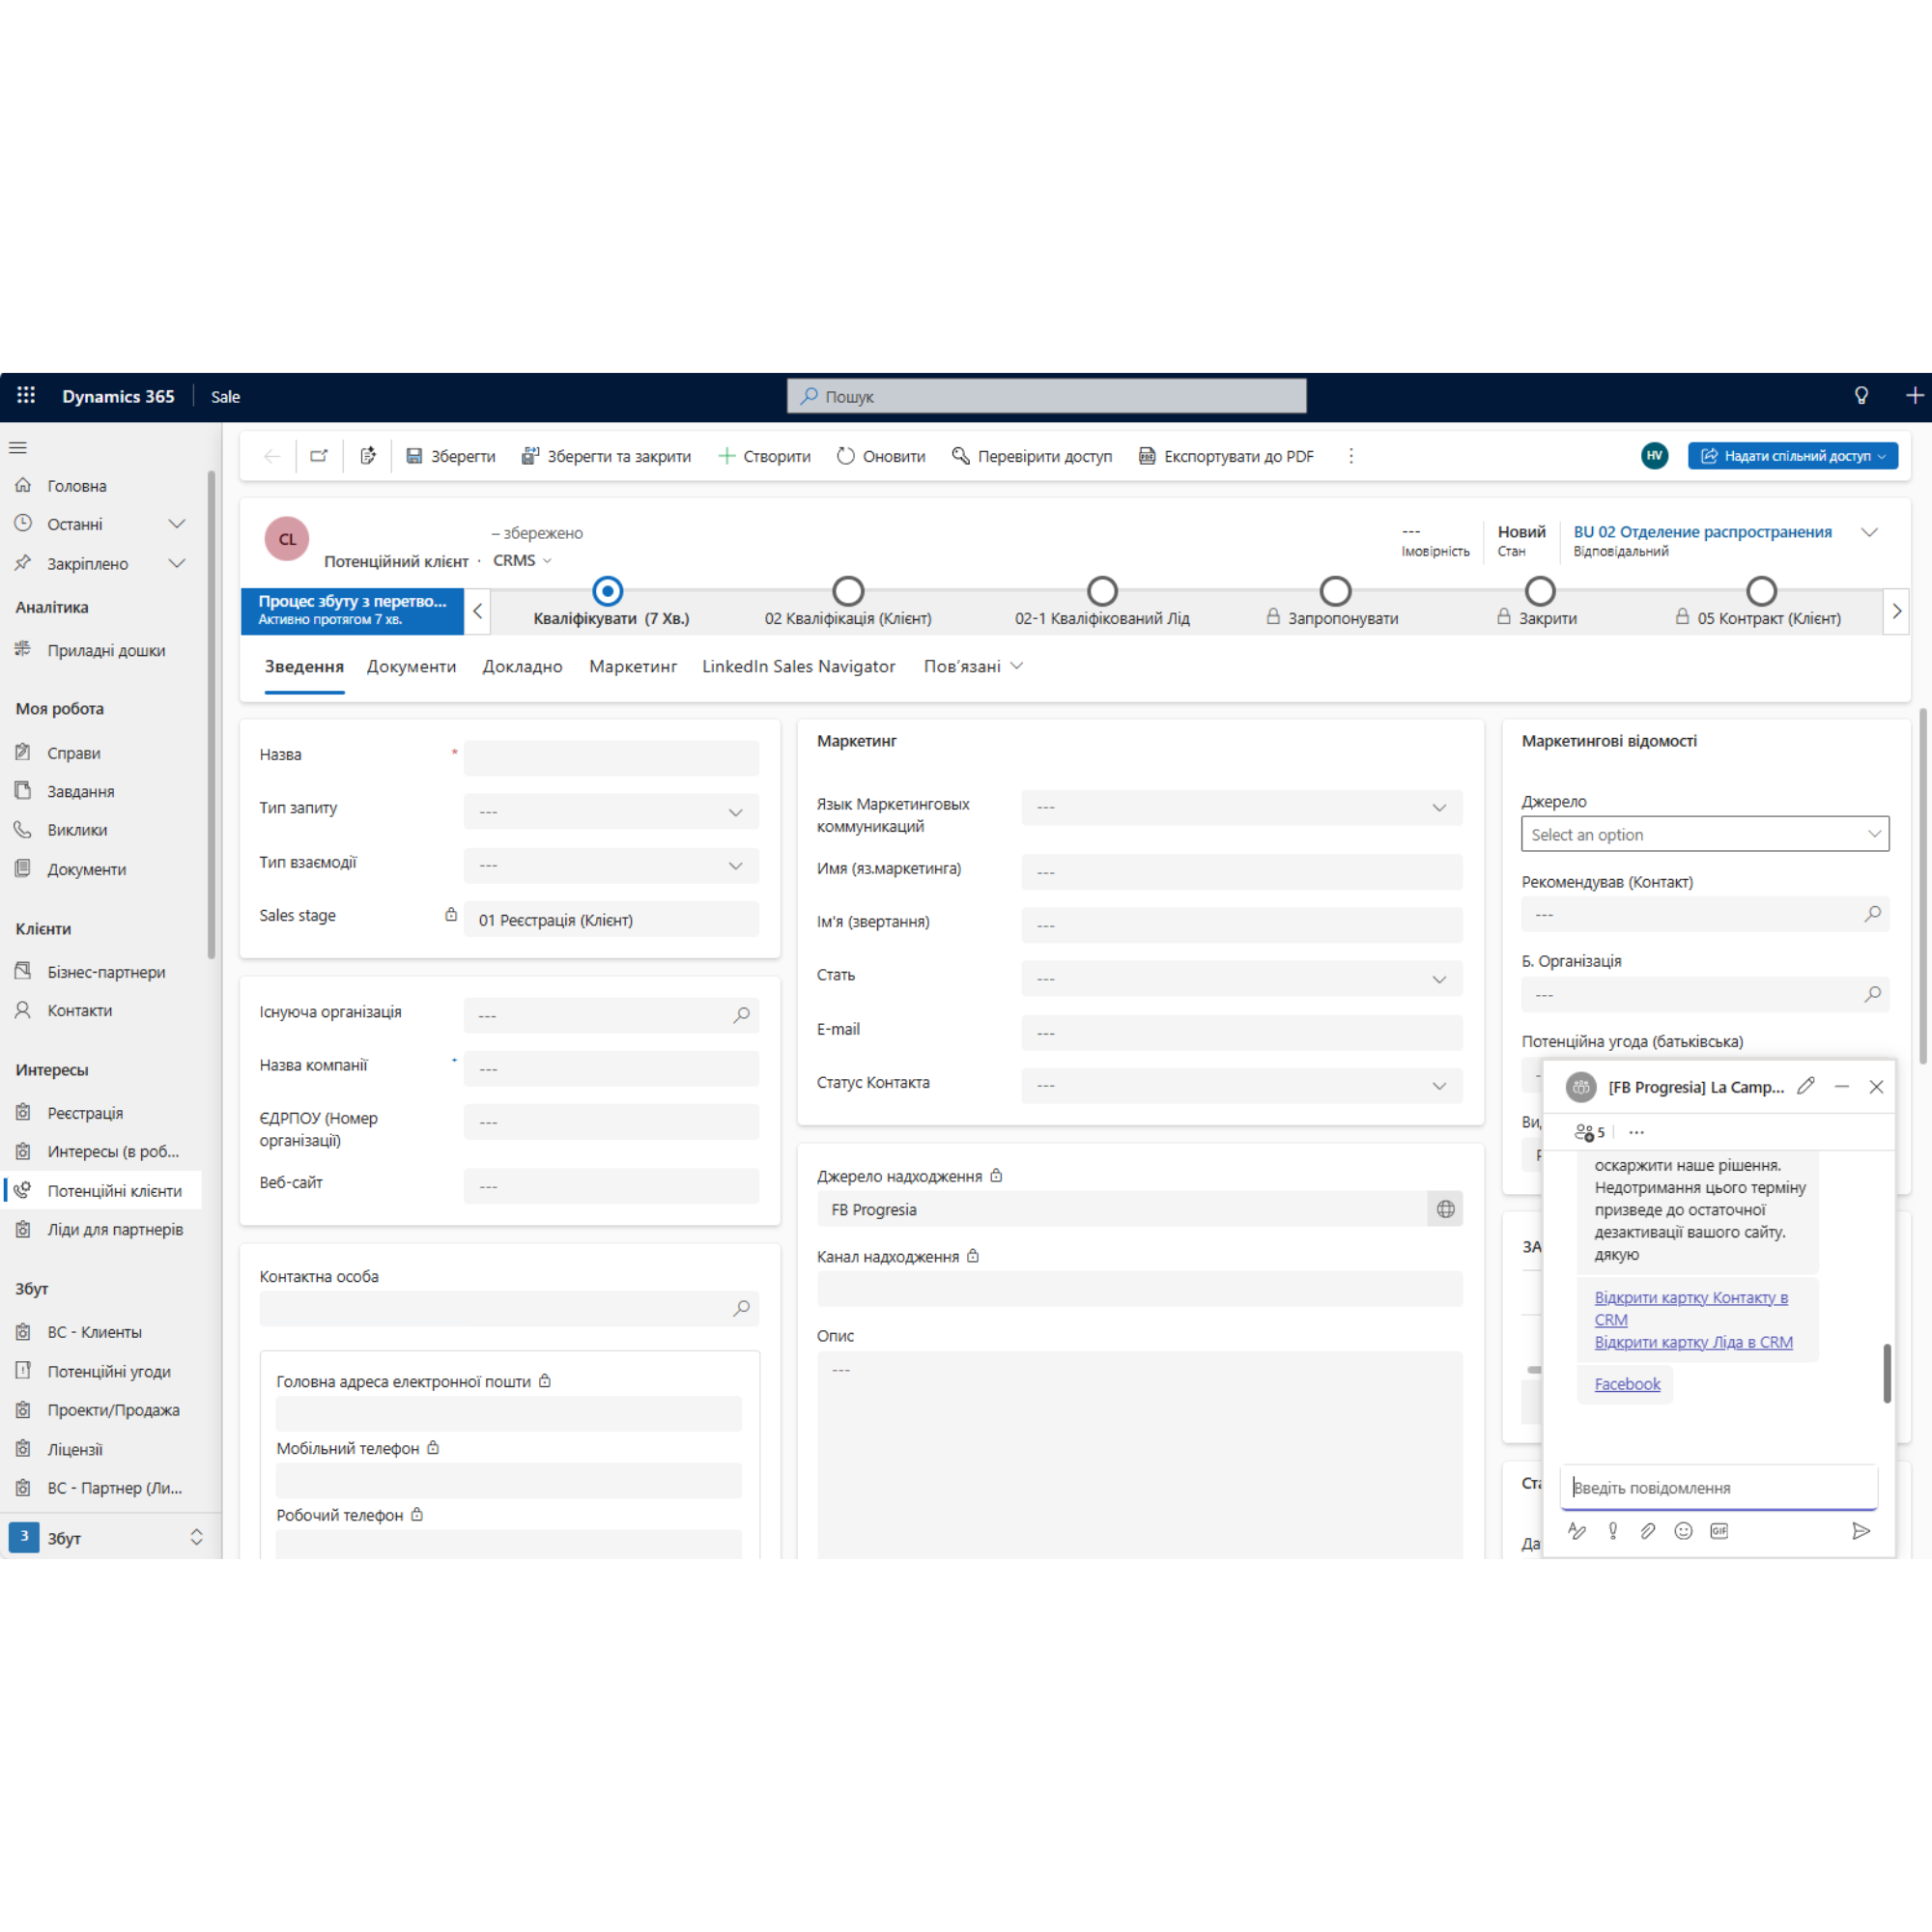The height and width of the screenshot is (1932, 1932).
Task: Select the Кваліфікувати stage circle
Action: [x=607, y=591]
